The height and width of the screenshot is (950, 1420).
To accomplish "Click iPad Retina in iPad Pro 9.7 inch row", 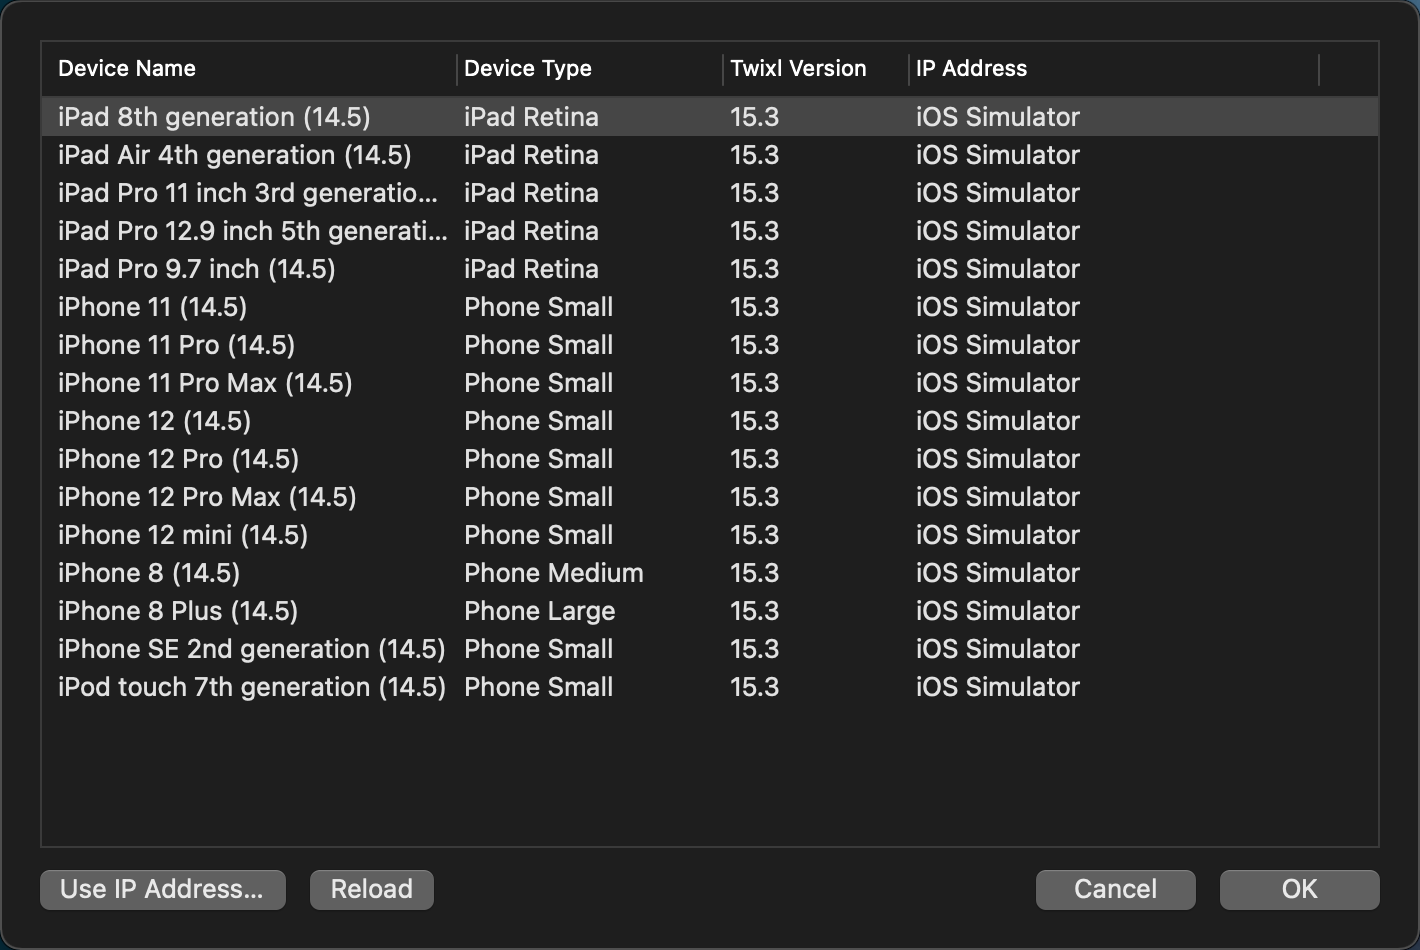I will (x=532, y=269).
